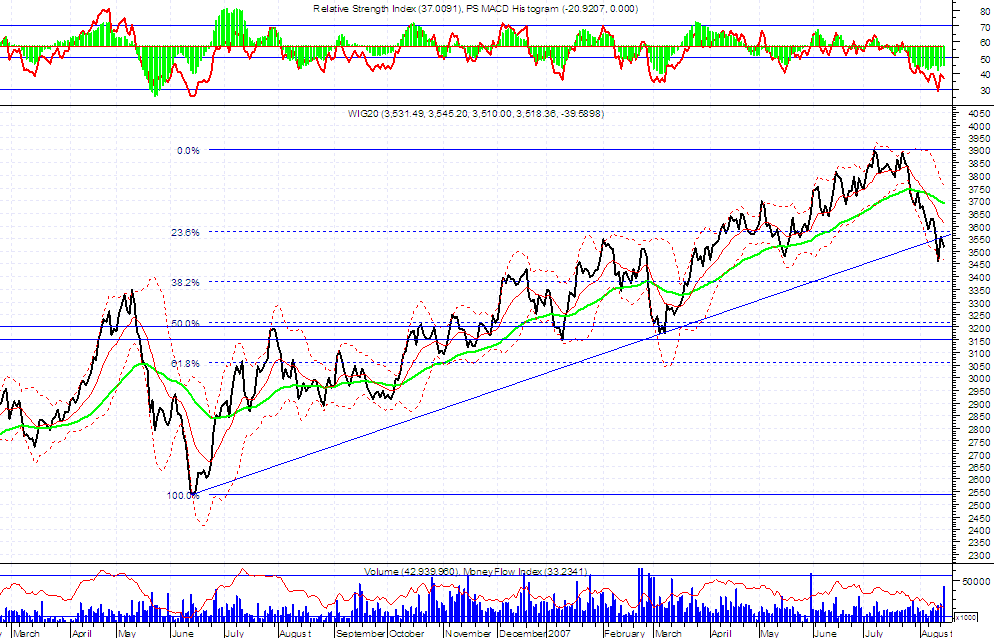The image size is (994, 638).
Task: Click the 2300 price axis value
Action: click(x=979, y=556)
